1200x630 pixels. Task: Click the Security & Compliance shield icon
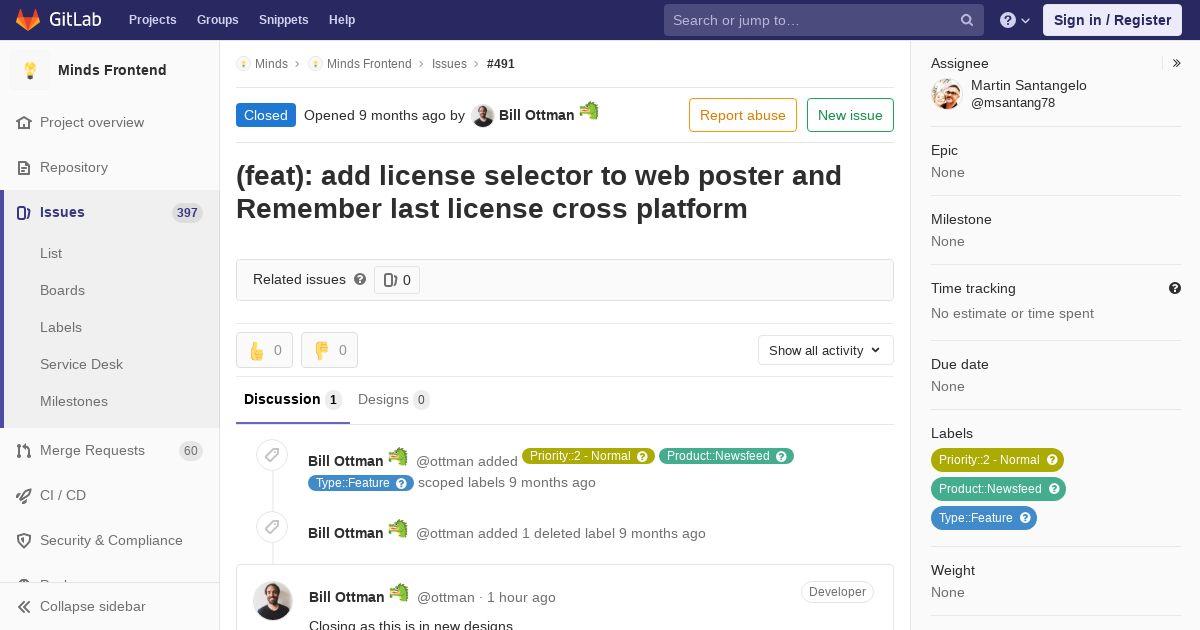[x=24, y=540]
